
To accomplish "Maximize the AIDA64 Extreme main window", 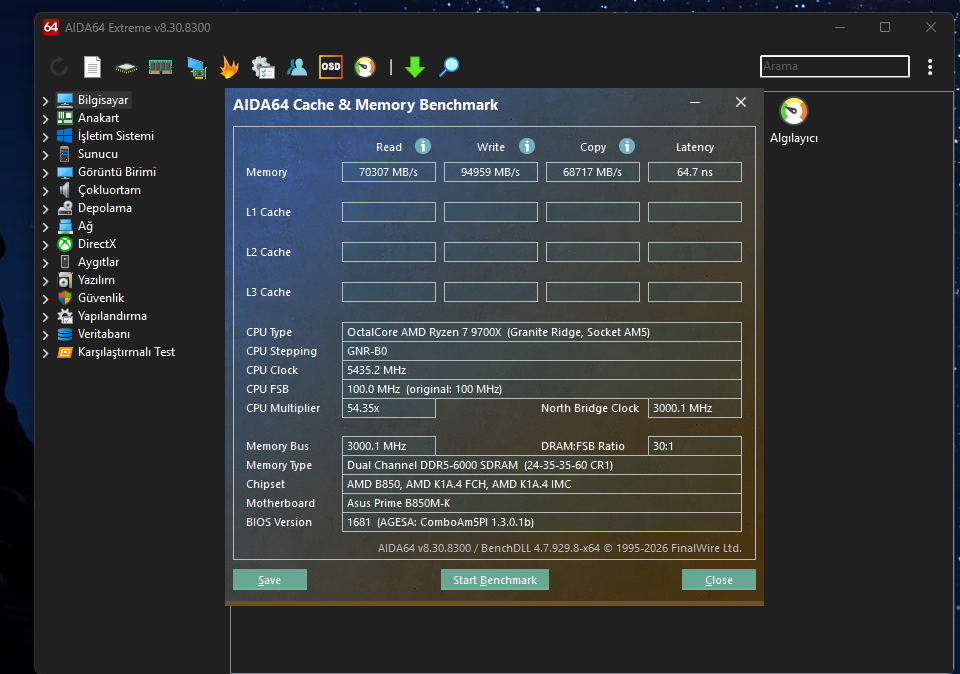I will tap(885, 27).
